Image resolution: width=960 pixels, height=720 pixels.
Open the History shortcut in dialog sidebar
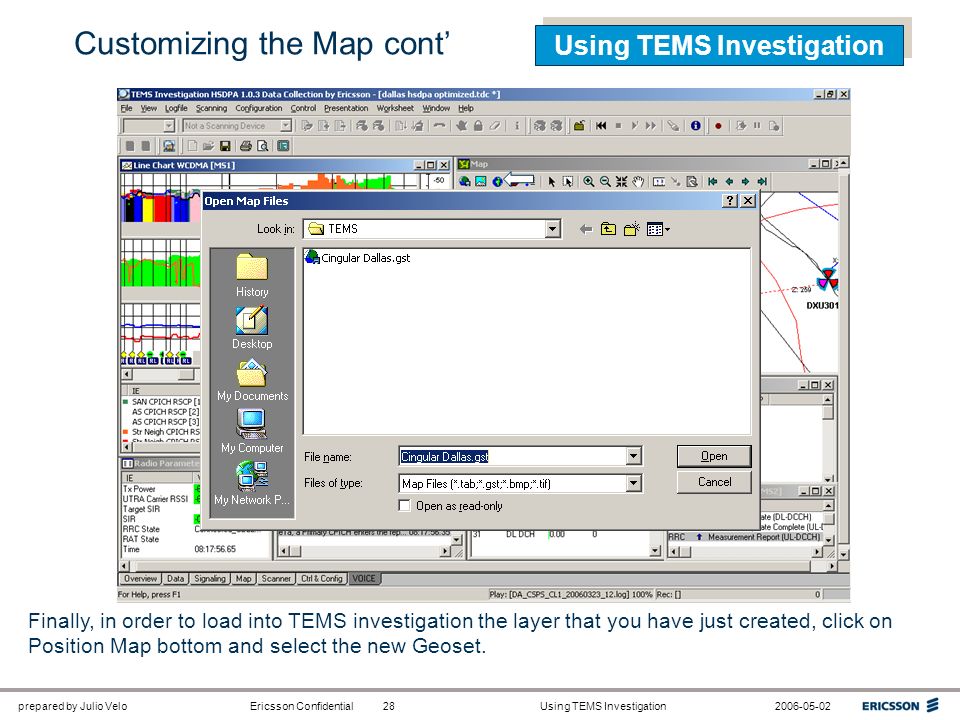(252, 276)
